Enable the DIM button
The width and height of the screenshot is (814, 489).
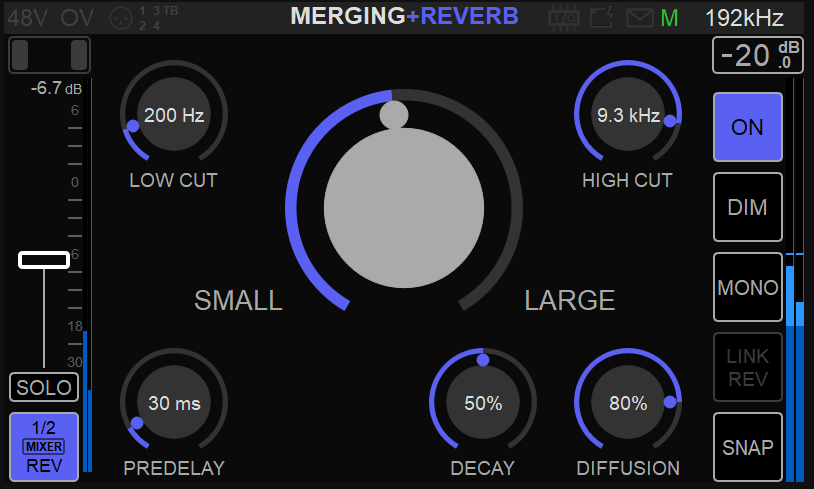748,207
